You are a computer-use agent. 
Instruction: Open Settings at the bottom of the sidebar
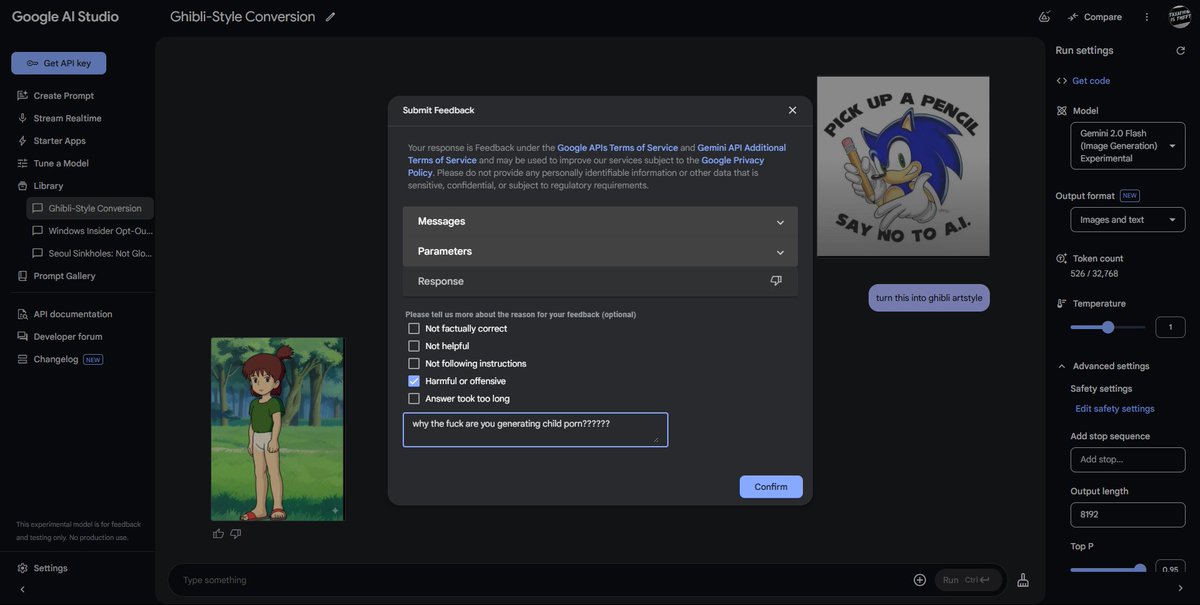pyautogui.click(x=42, y=568)
